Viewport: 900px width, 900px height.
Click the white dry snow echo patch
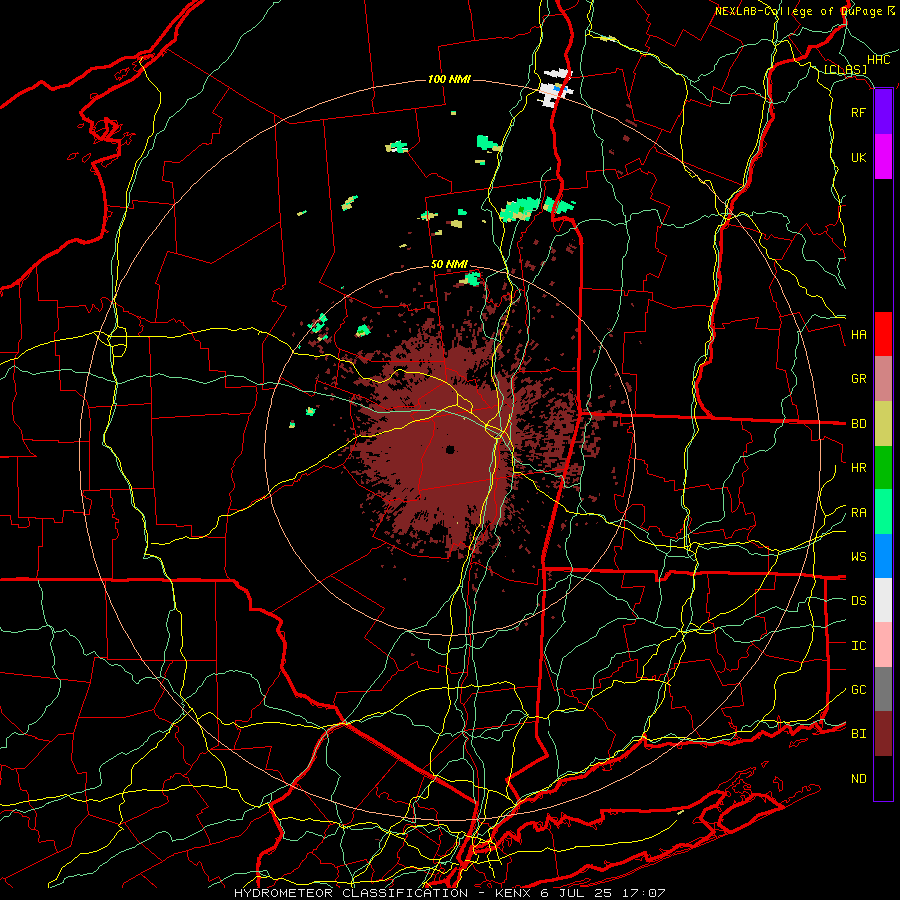556,88
